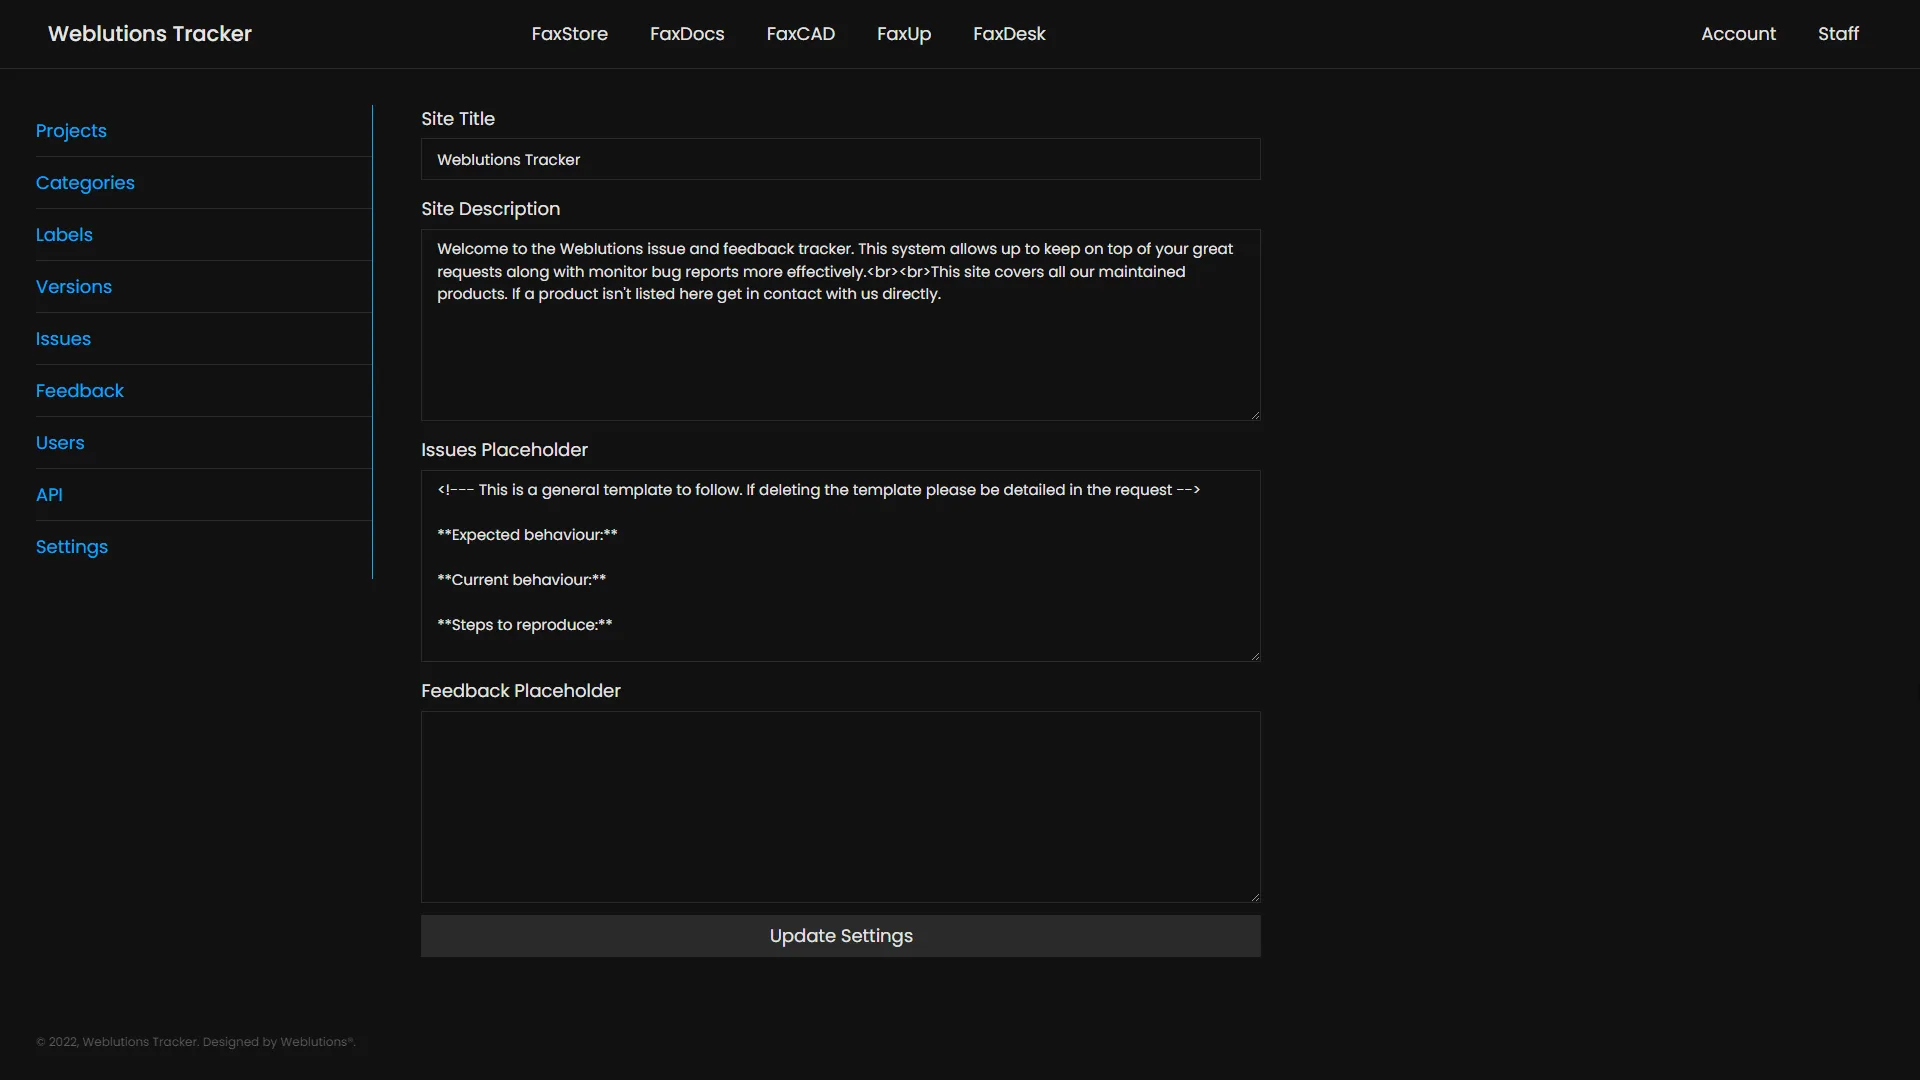Image resolution: width=1920 pixels, height=1080 pixels.
Task: Open the API settings page
Action: (49, 494)
